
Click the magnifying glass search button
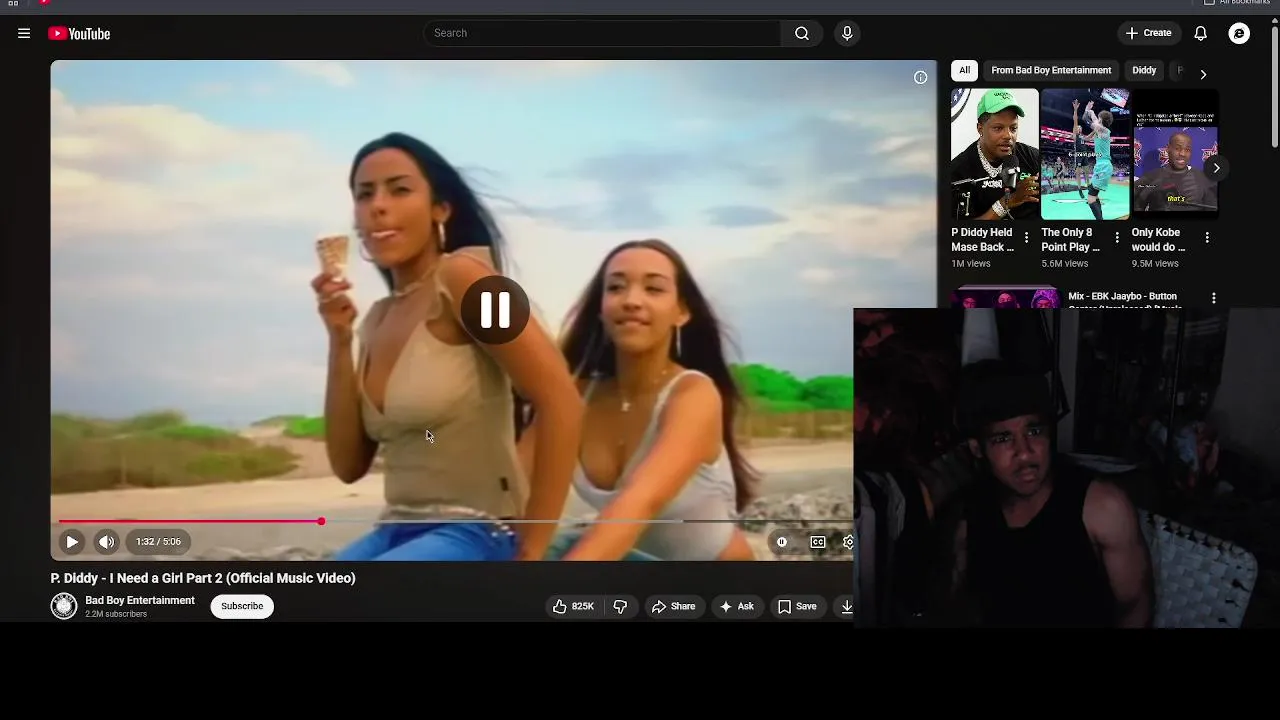coord(802,33)
